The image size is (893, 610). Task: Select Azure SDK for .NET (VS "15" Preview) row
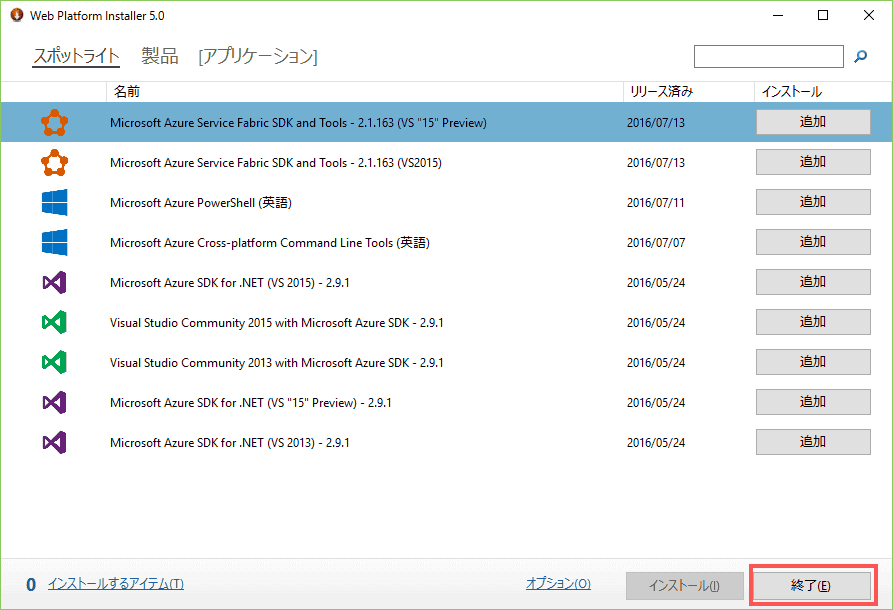point(446,403)
